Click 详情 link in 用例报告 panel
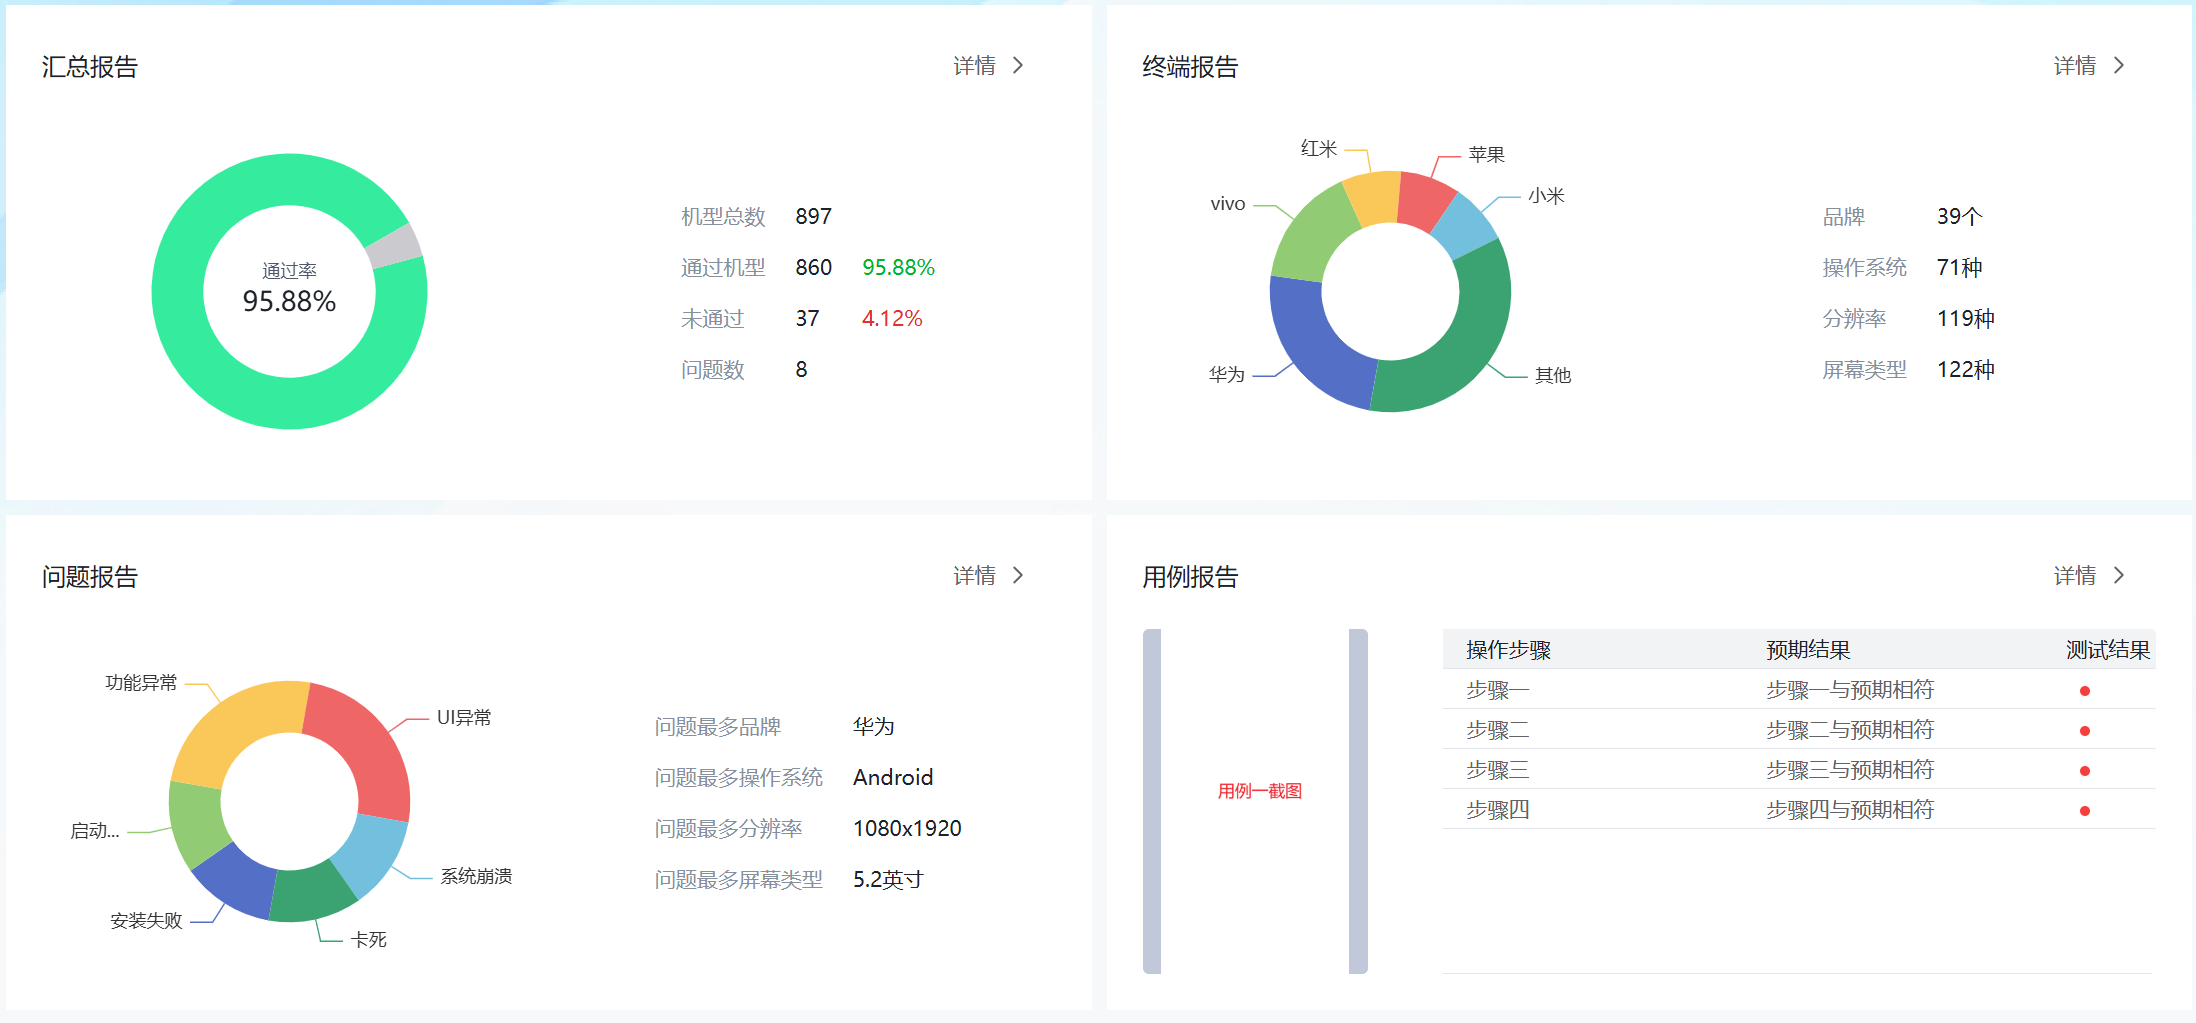 (x=2074, y=576)
